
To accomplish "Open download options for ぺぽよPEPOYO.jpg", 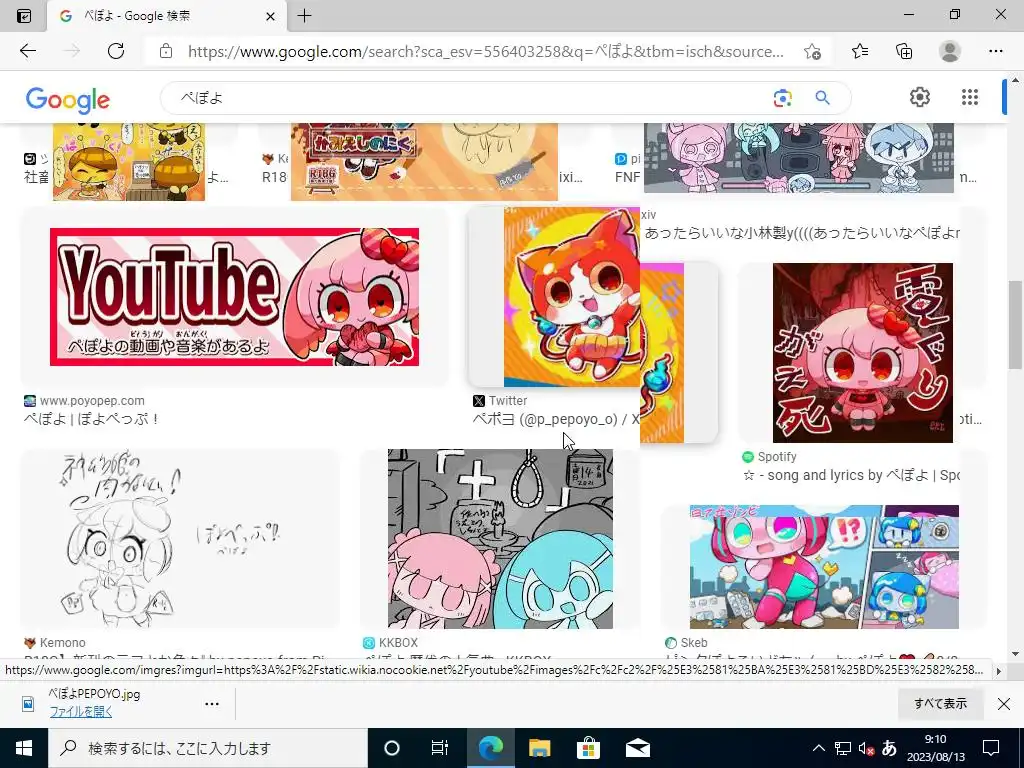I will (212, 704).
